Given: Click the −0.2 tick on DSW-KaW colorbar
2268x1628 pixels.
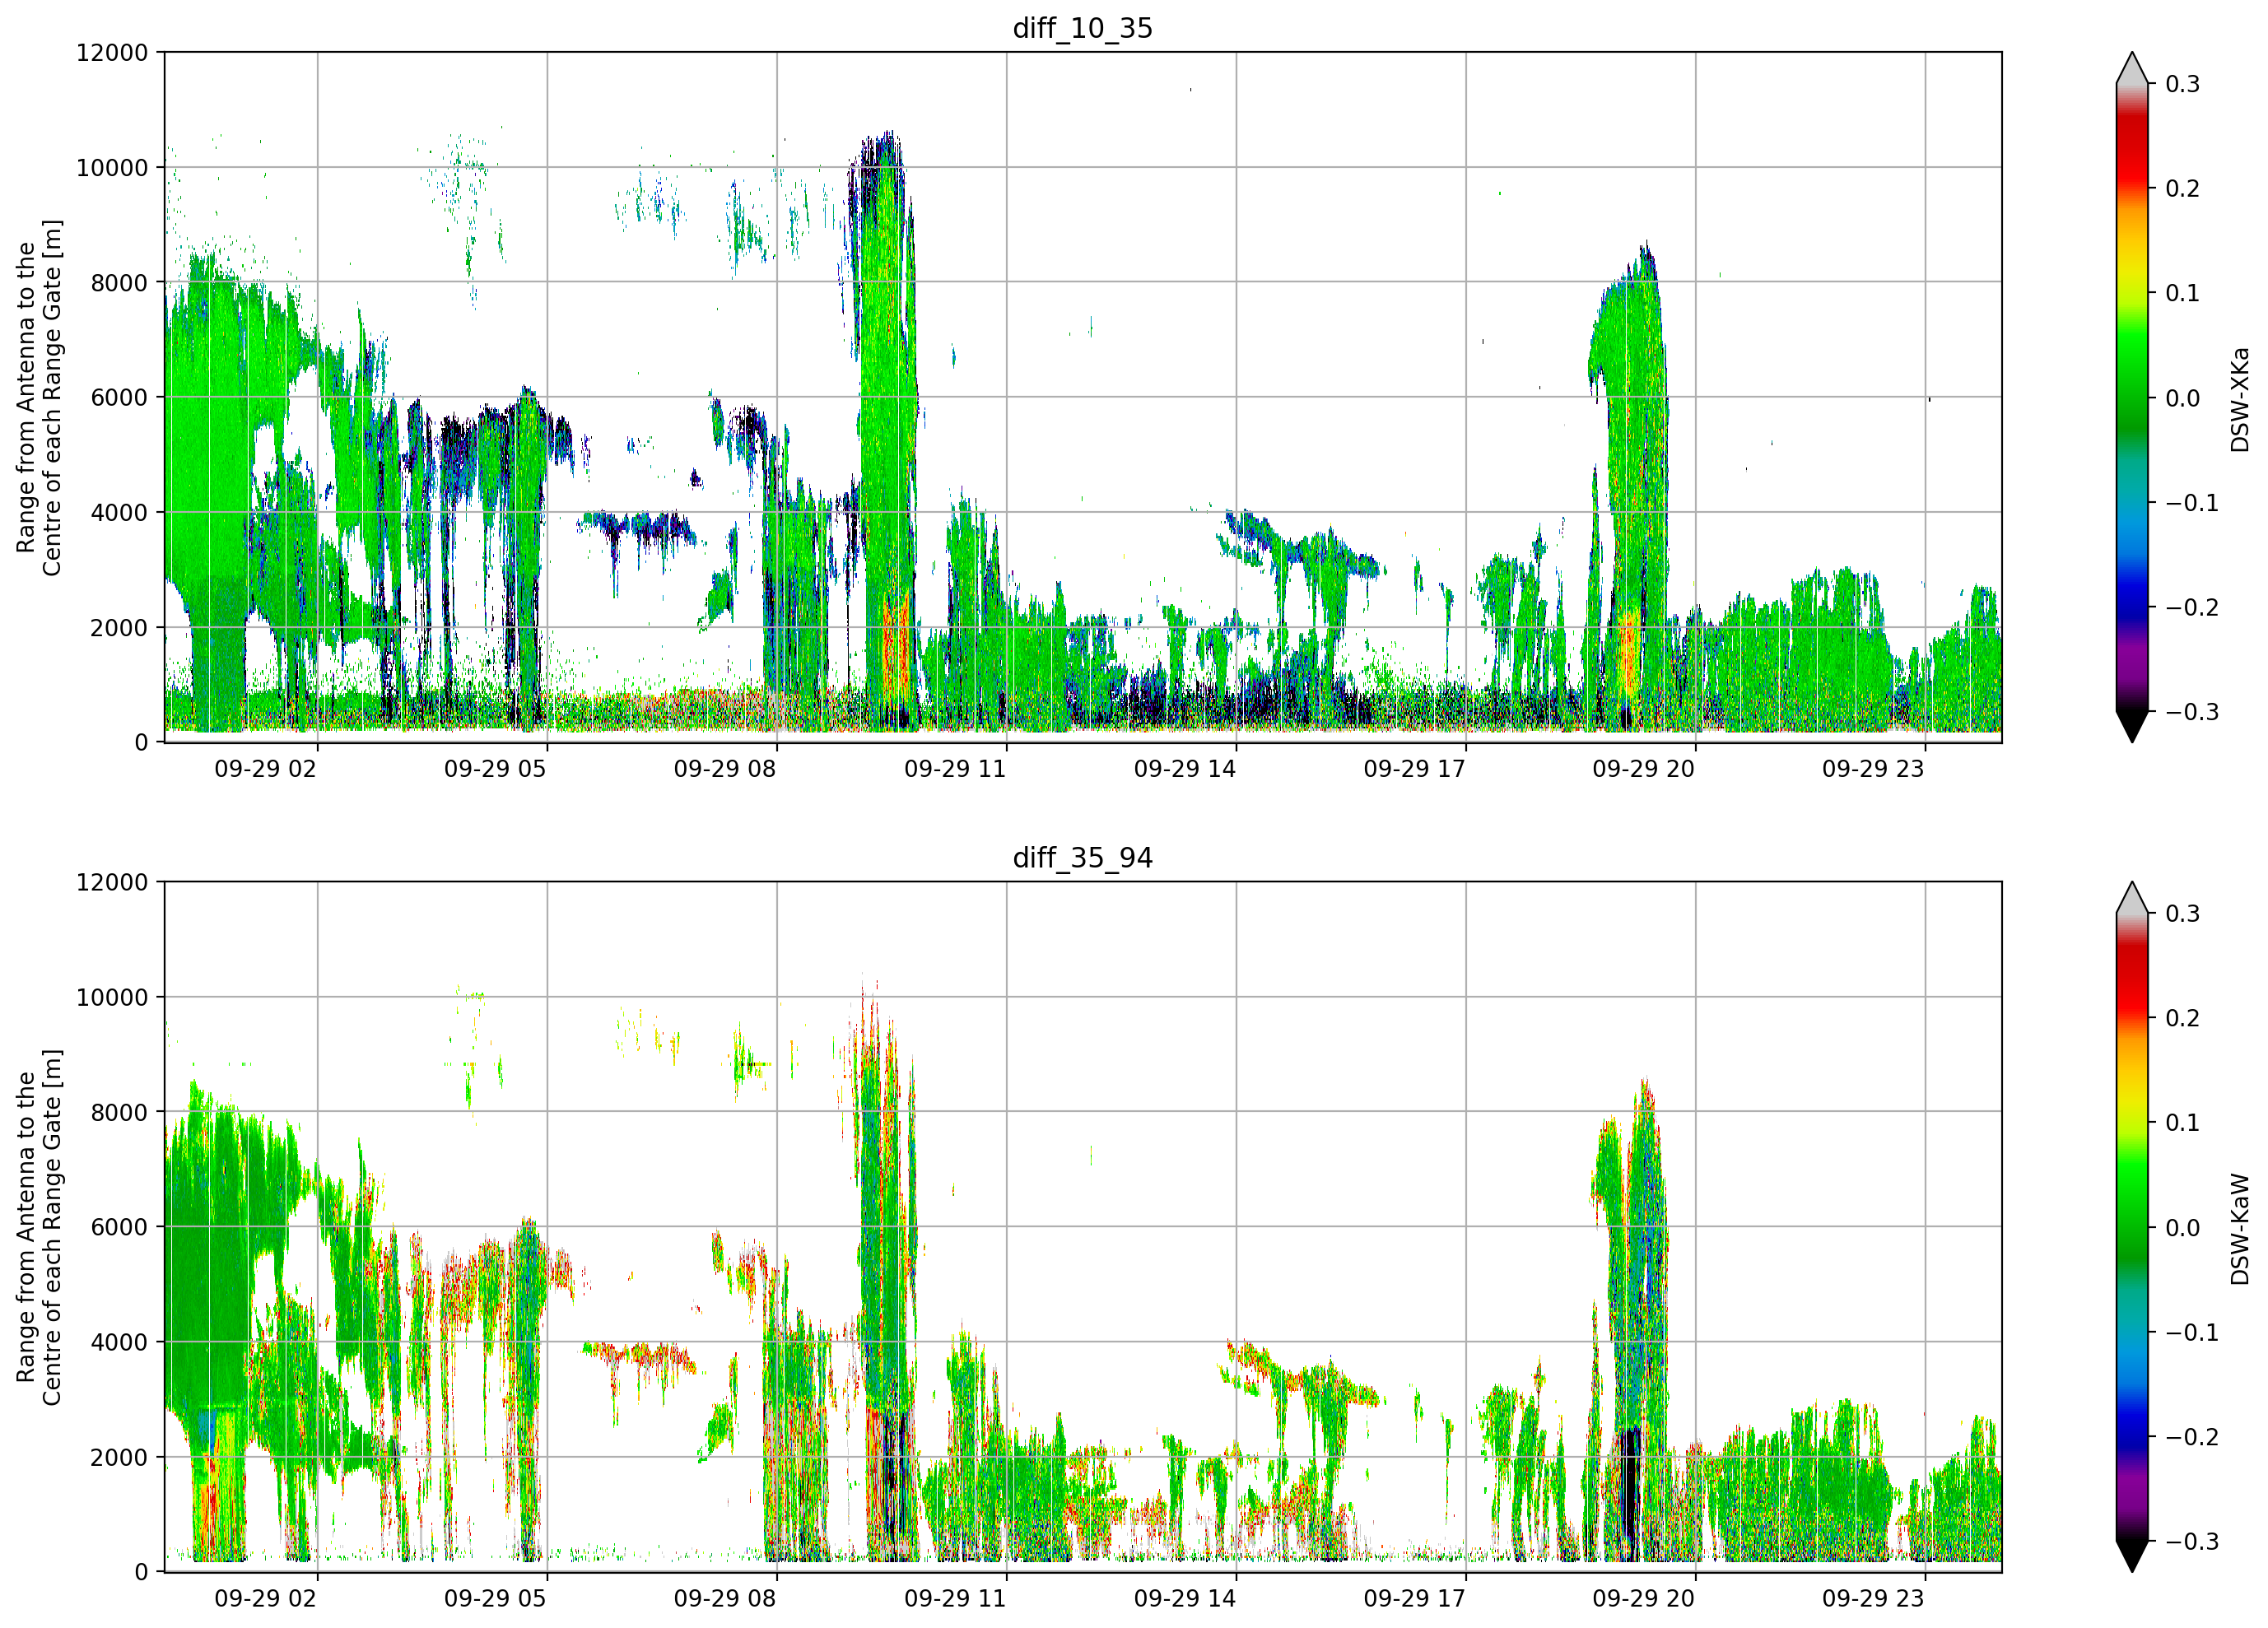Looking at the screenshot, I should tap(2192, 1438).
